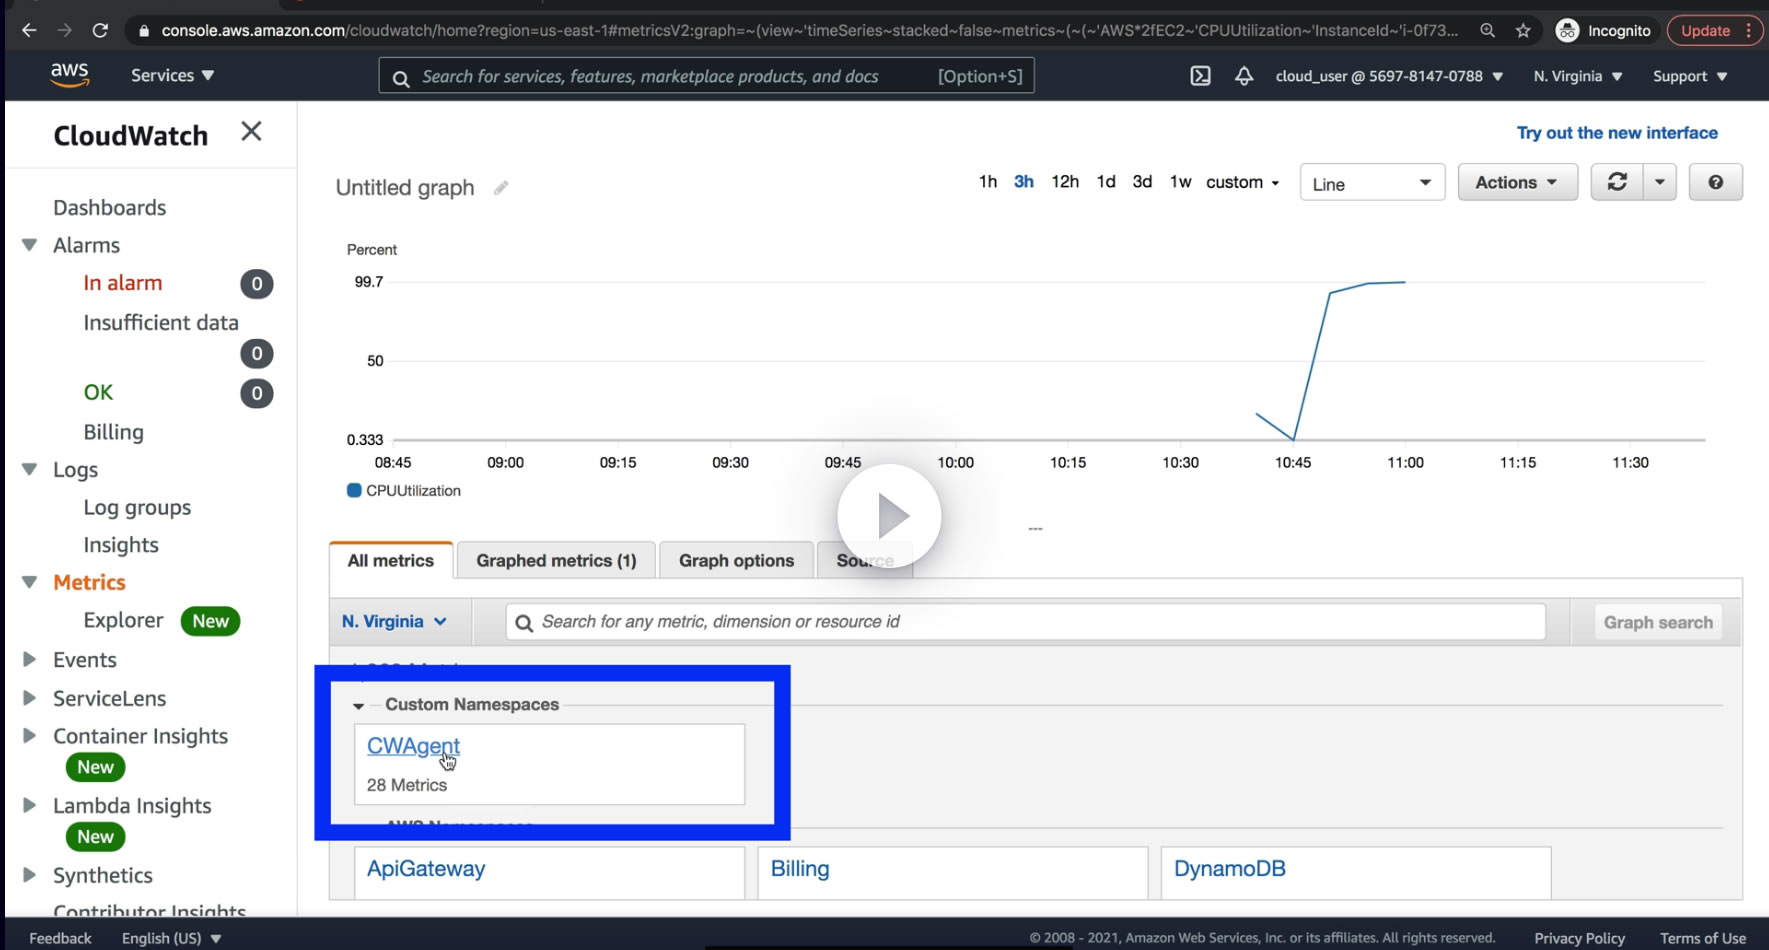Click the browser address bar
The image size is (1769, 950).
coord(810,31)
